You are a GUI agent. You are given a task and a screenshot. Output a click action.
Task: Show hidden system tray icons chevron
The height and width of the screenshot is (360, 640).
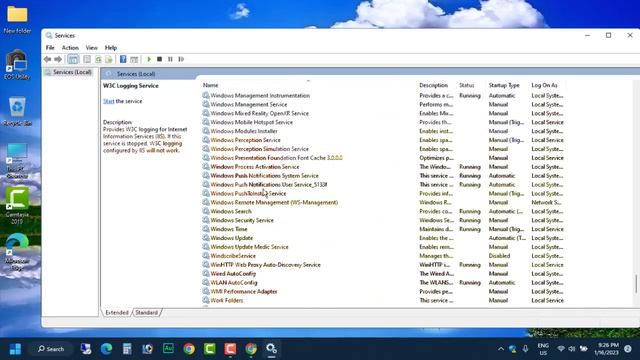tap(501, 349)
